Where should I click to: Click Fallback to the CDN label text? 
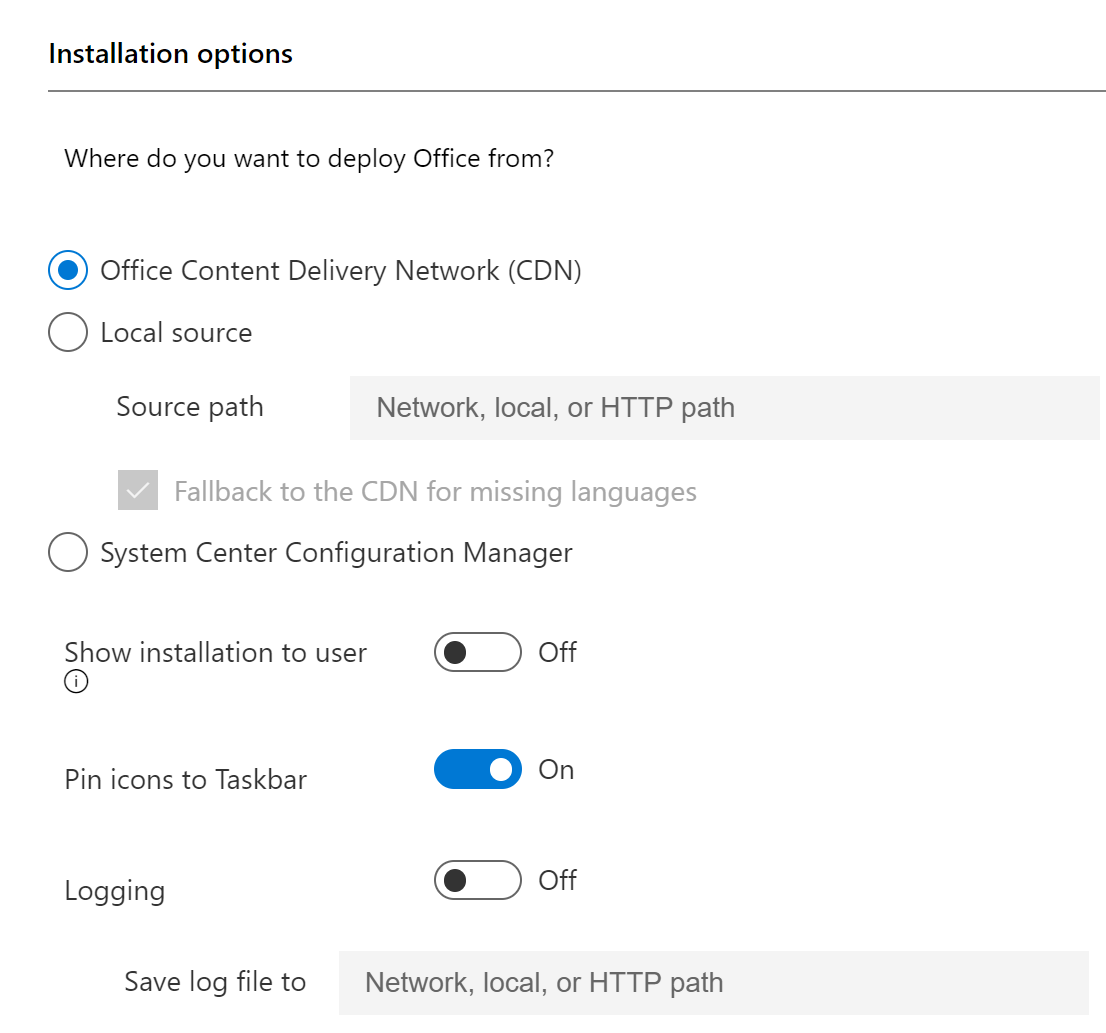coord(435,492)
